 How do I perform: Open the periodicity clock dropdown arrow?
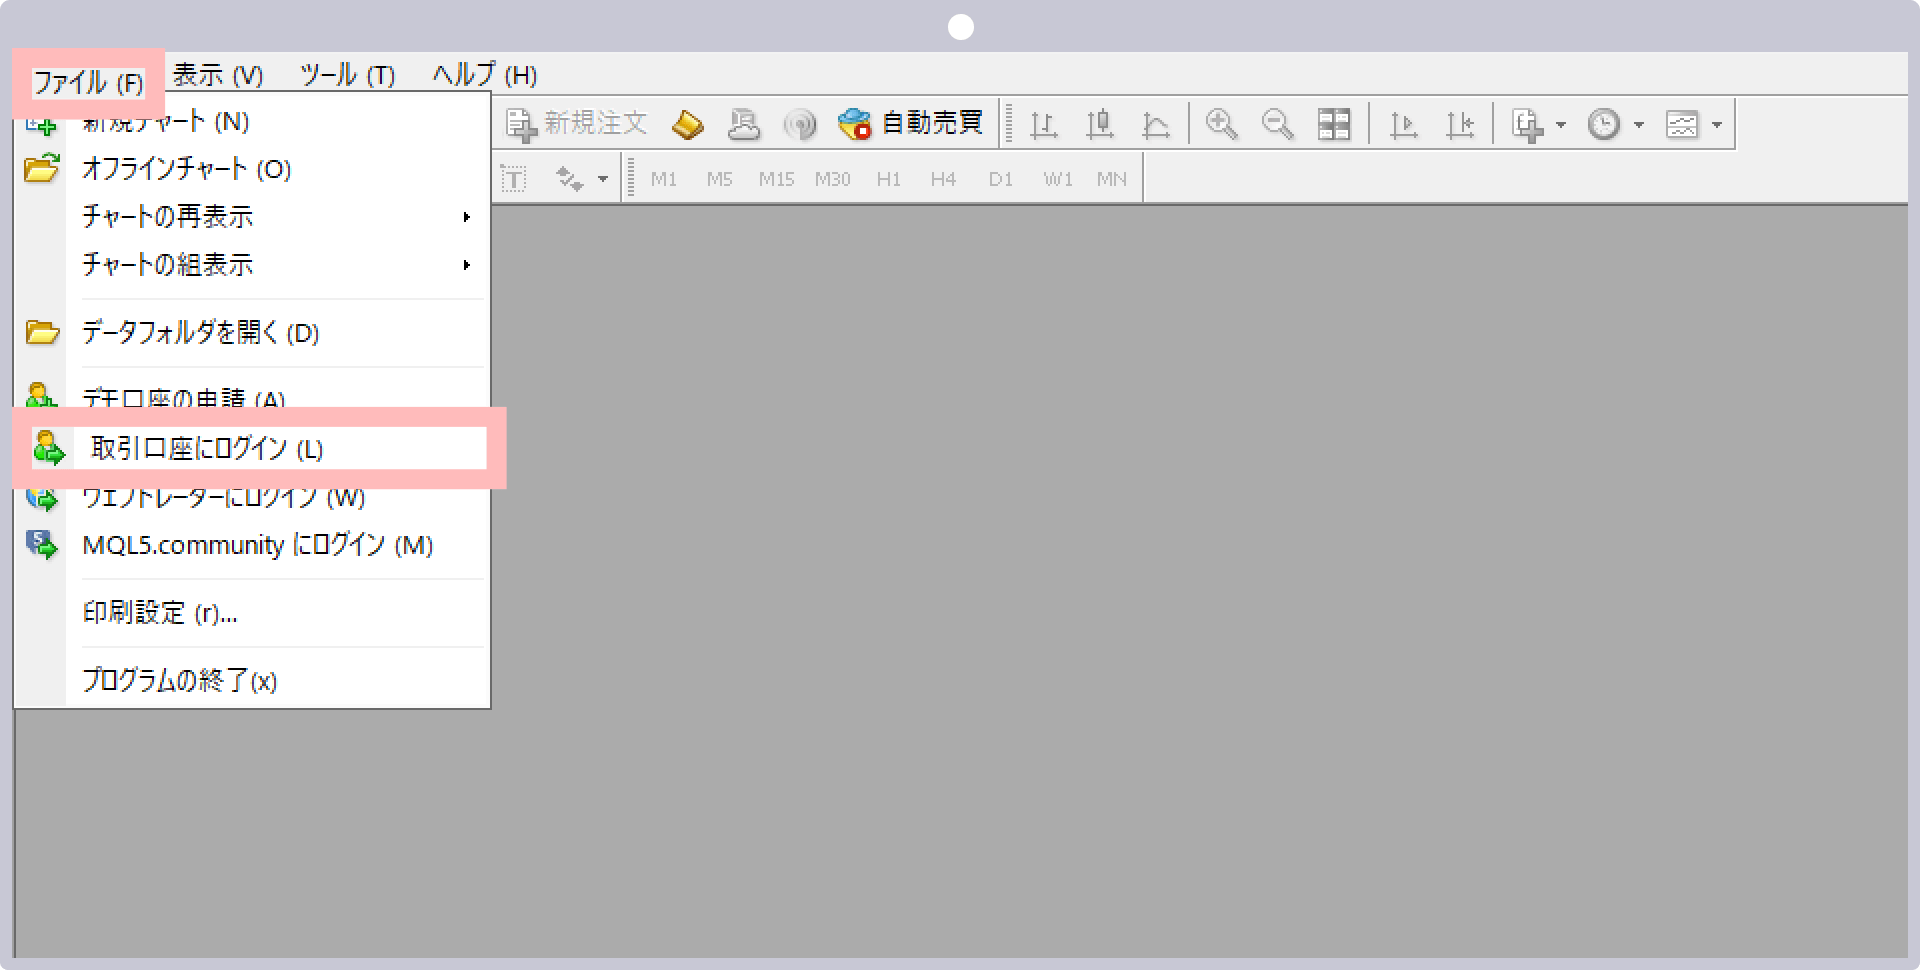(1638, 125)
